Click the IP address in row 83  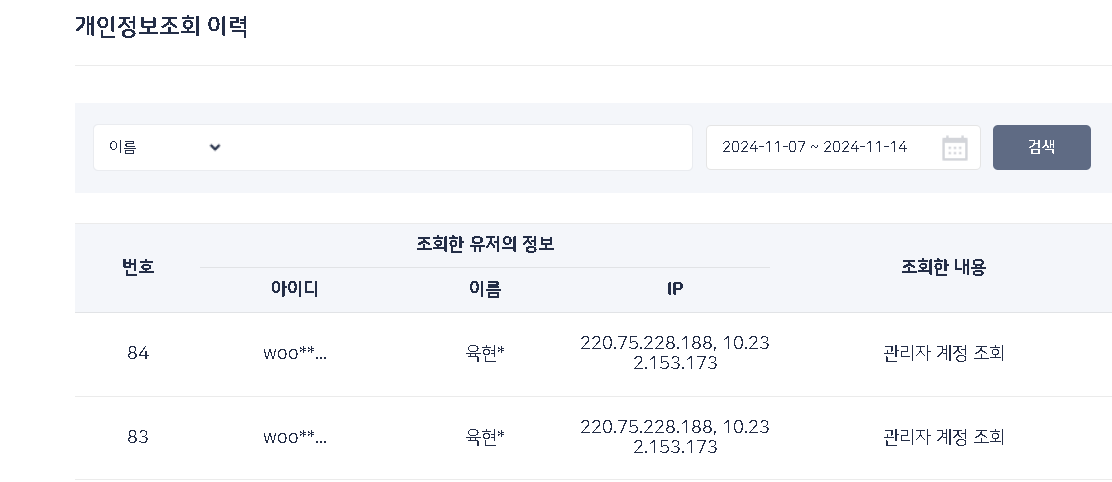[x=675, y=437]
